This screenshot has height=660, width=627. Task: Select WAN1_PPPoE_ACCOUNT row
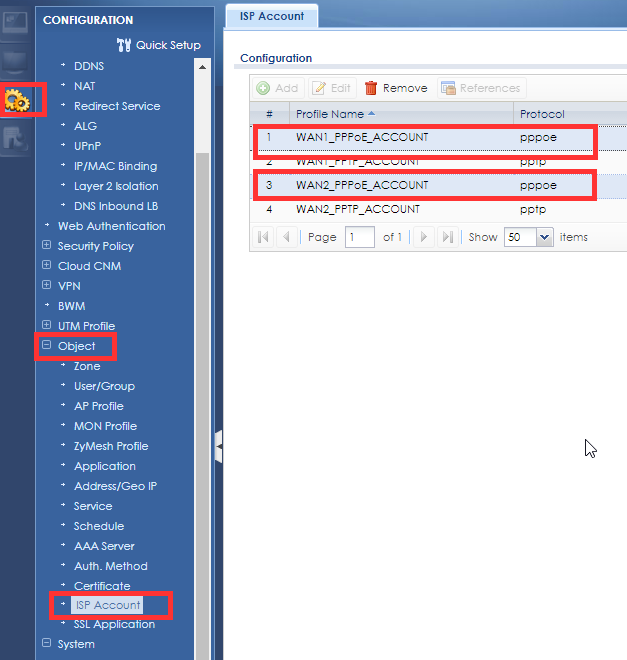pos(400,137)
